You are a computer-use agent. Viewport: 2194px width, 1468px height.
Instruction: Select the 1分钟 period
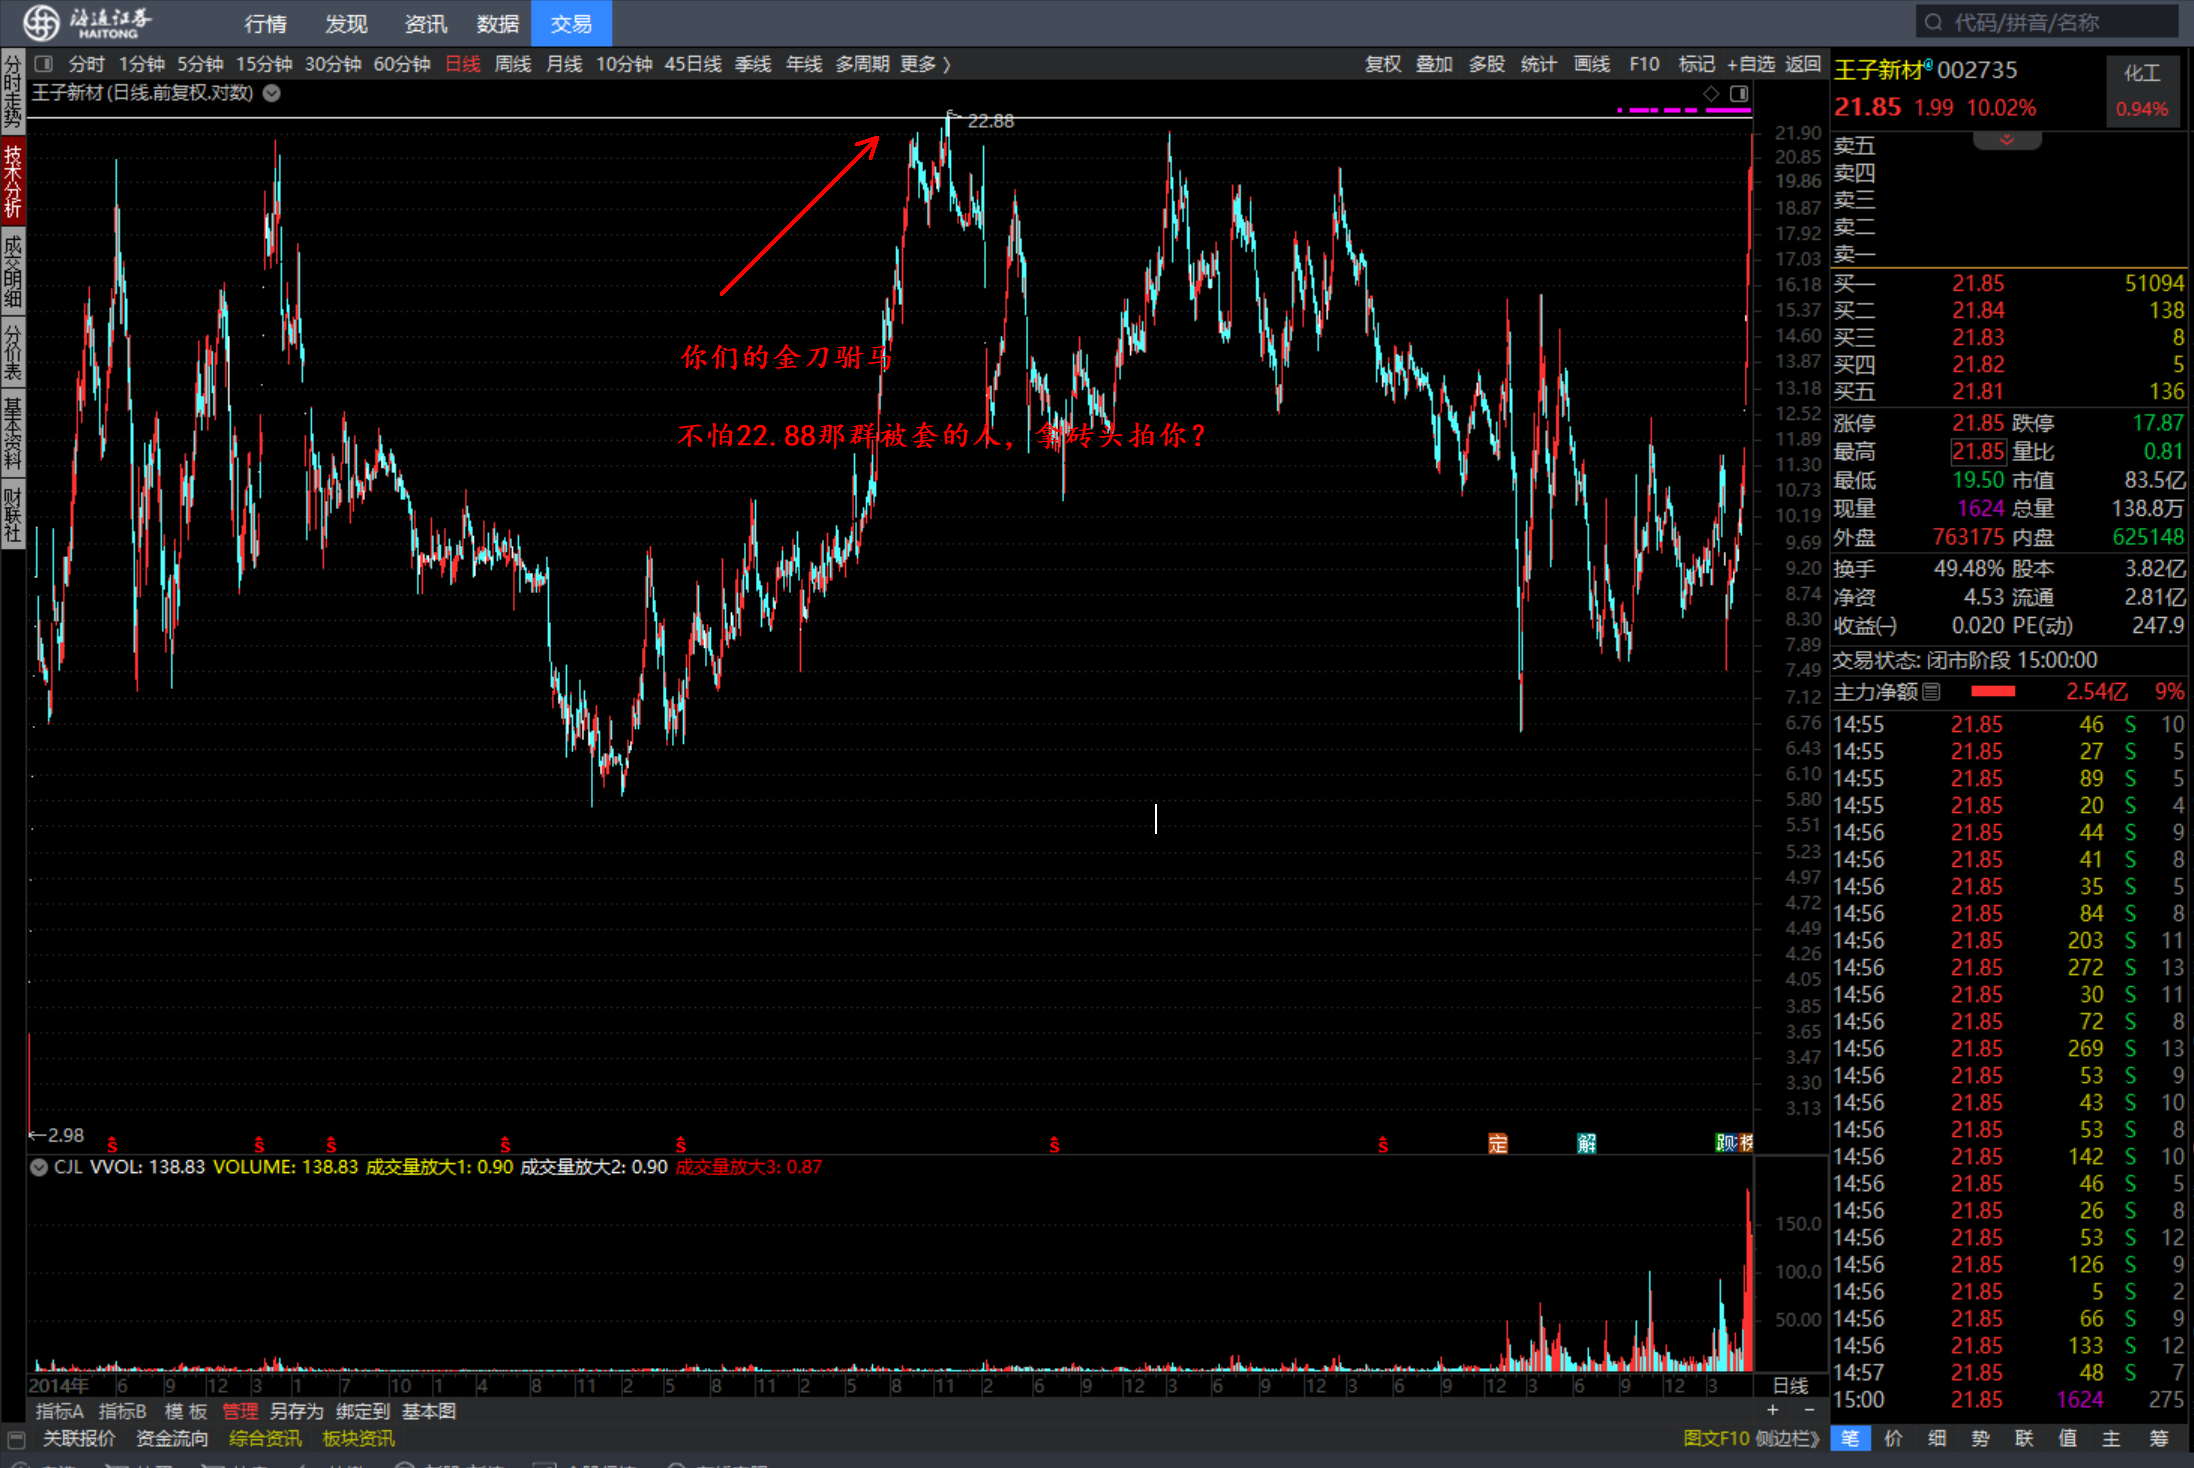coord(141,64)
